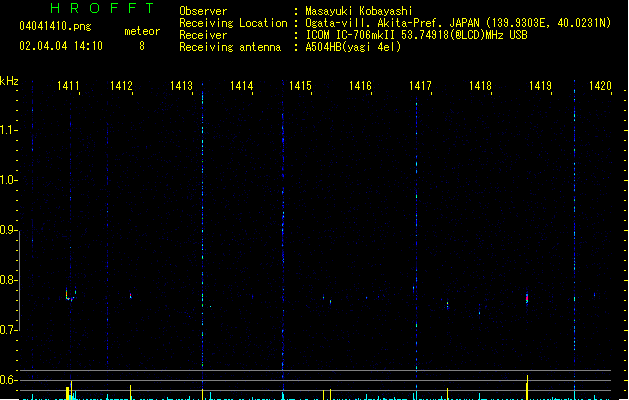629x400 pixels.
Task: Click the 1411 time marker
Action: pos(68,86)
